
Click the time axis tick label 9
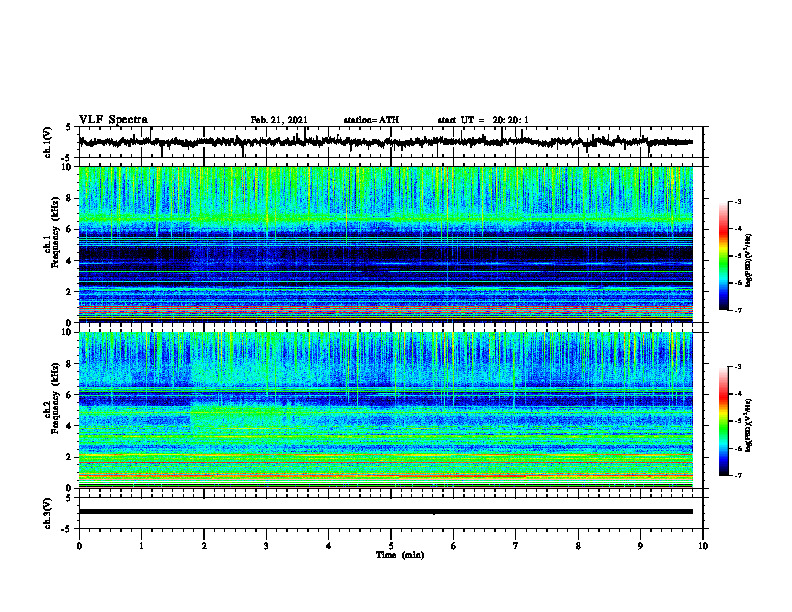tap(640, 546)
